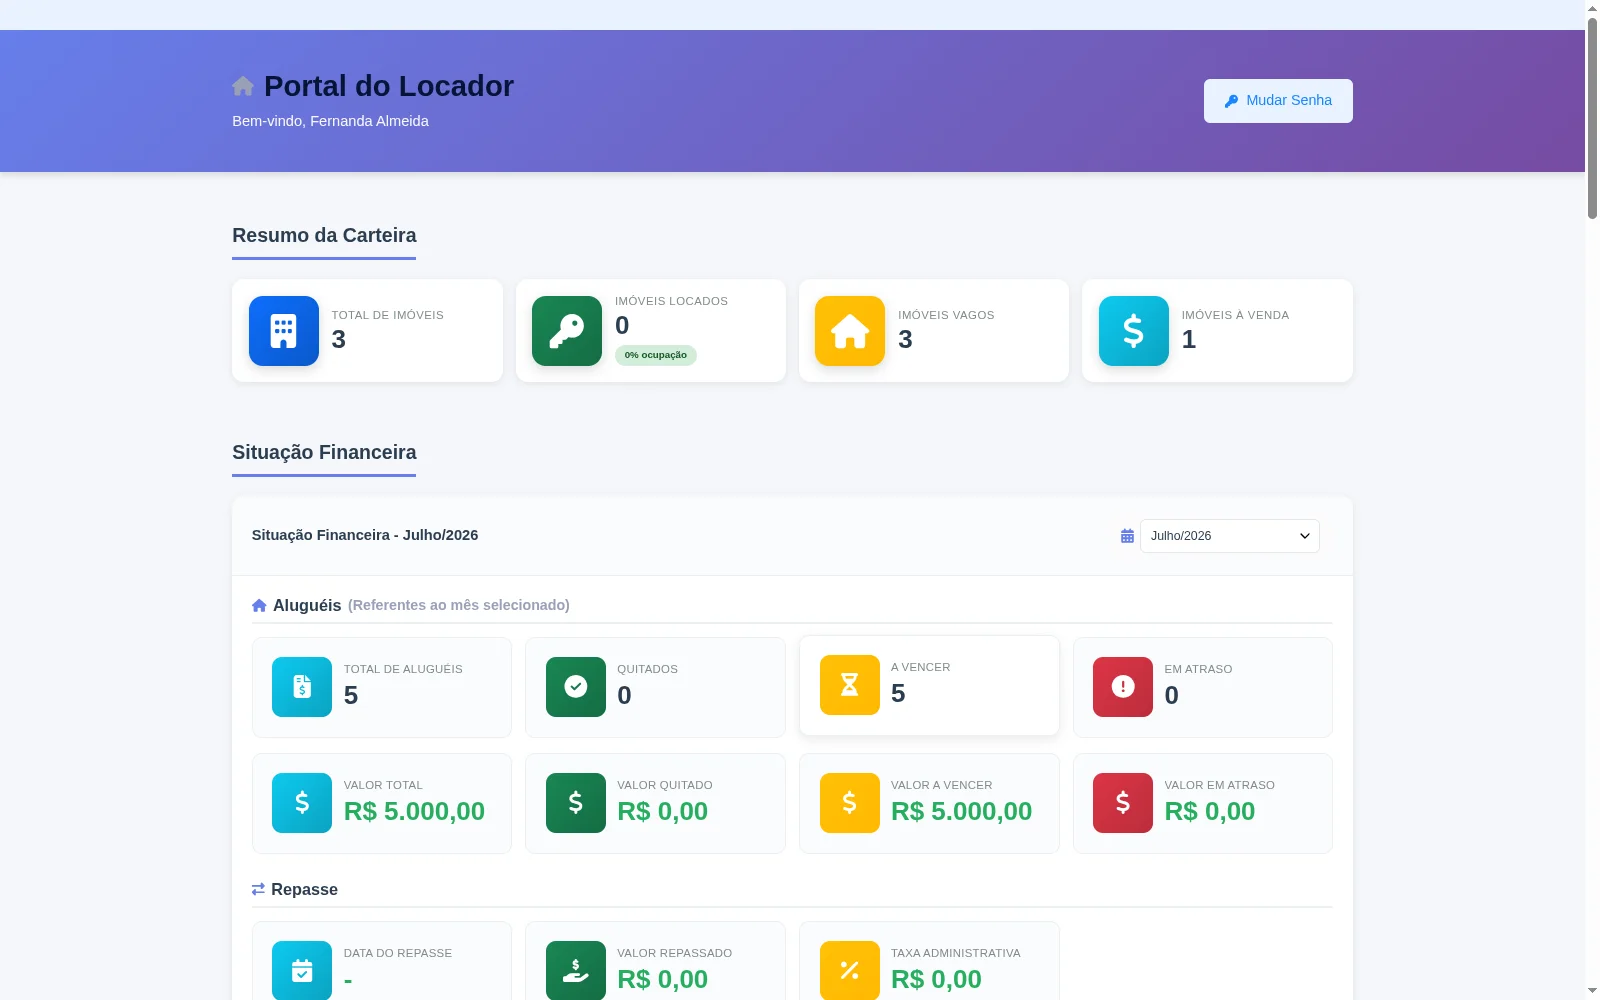1600x1000 pixels.
Task: Click the Bem-vindo, Fernanda Almeida greeting
Action: point(330,121)
